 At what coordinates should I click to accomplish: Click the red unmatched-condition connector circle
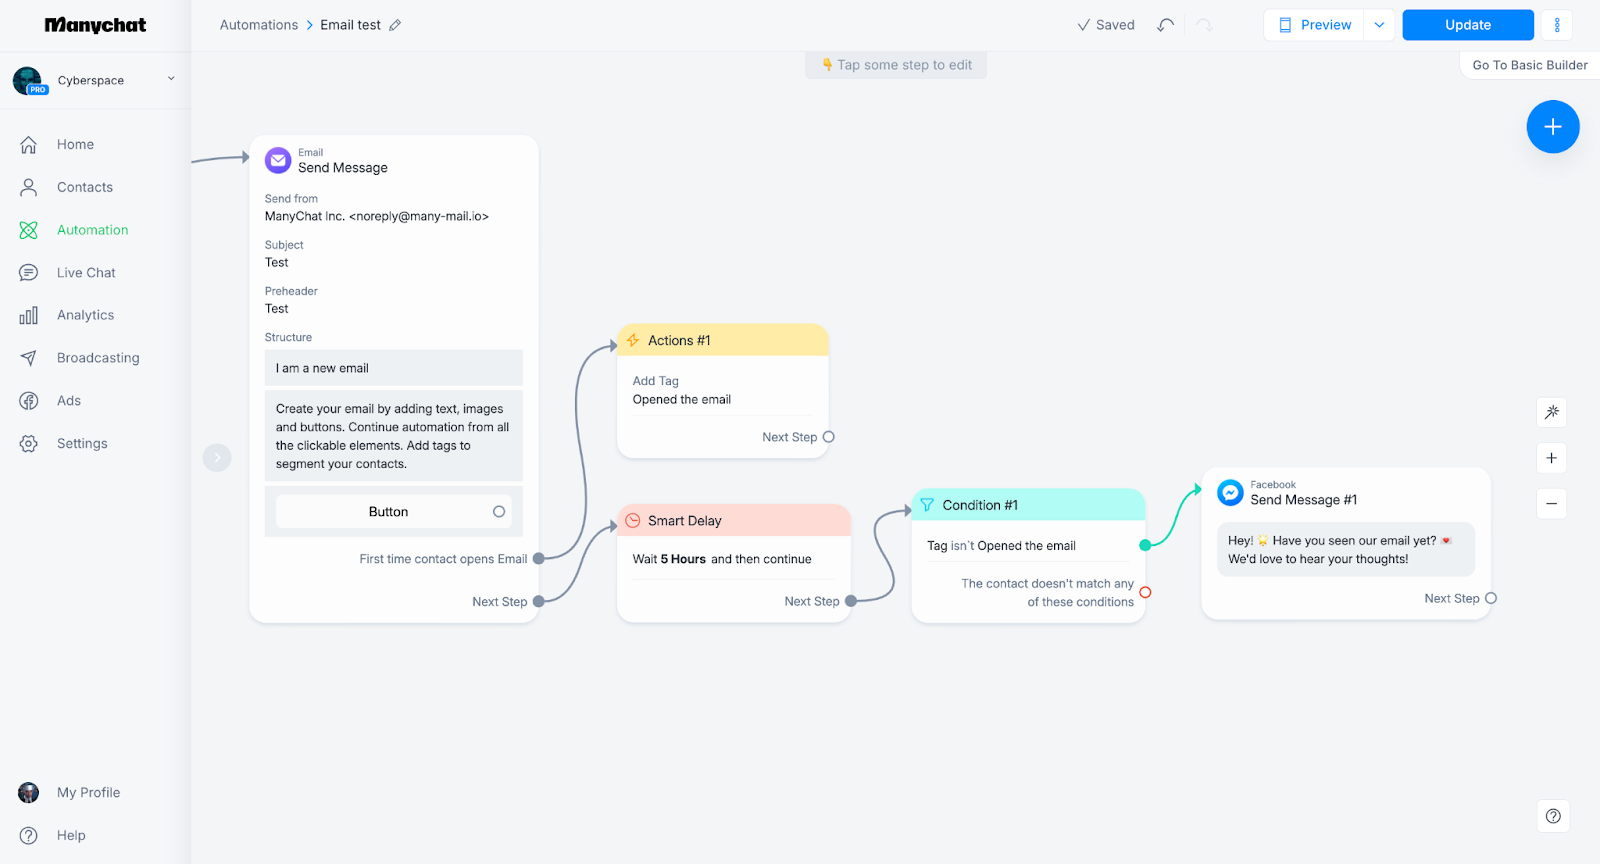pos(1145,593)
